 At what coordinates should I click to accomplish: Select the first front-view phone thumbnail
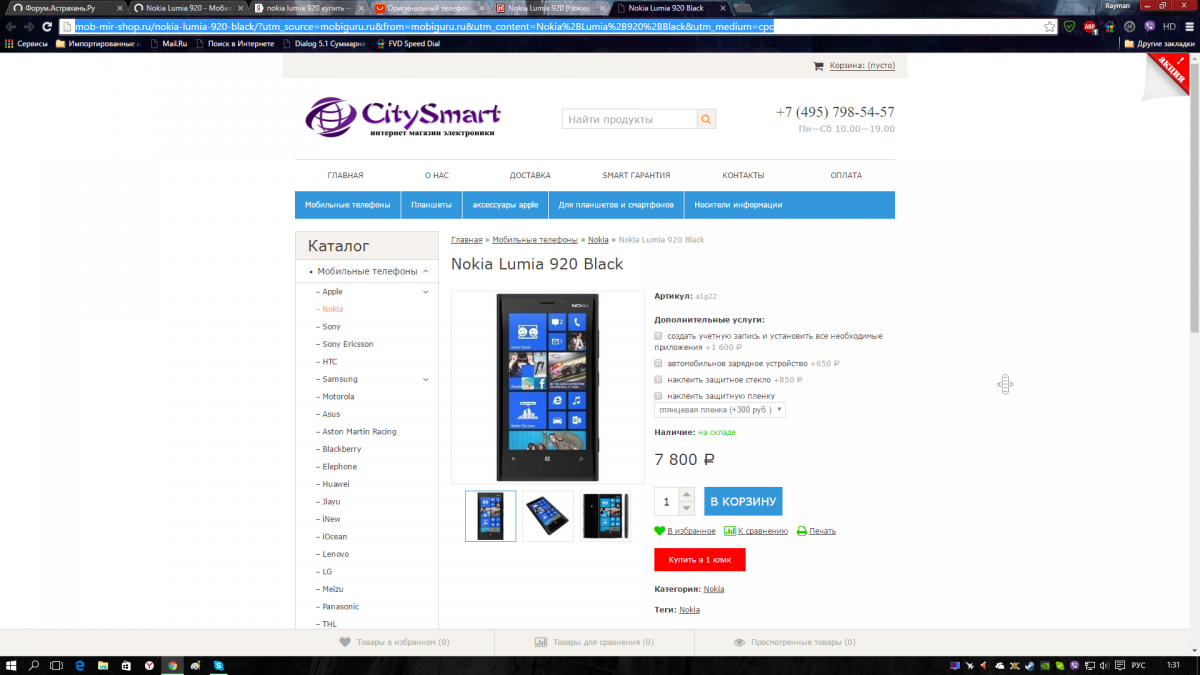point(491,516)
